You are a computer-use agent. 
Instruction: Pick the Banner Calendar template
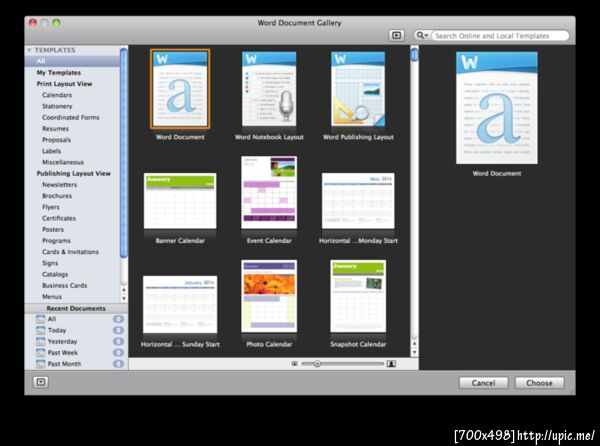pyautogui.click(x=180, y=201)
